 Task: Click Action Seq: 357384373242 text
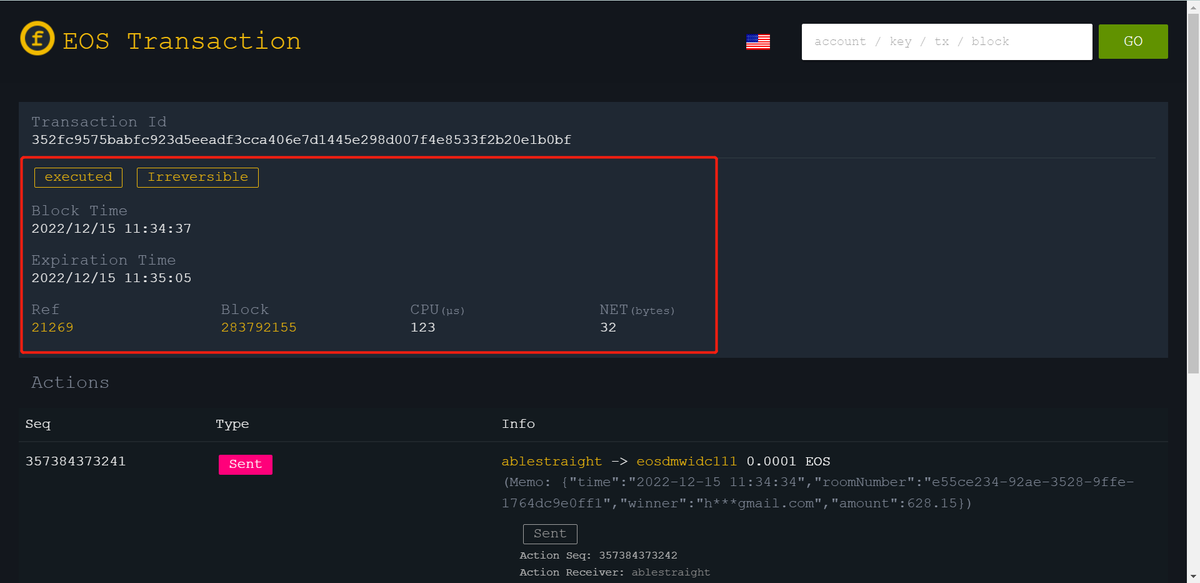coord(600,556)
